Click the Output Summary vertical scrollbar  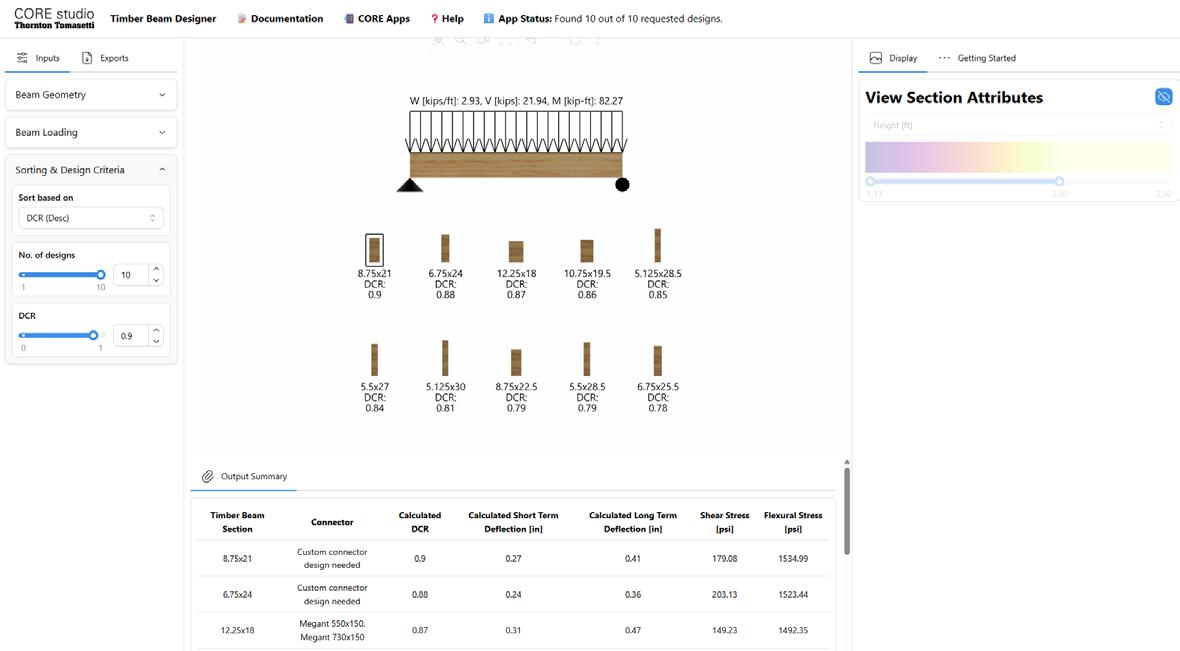coord(847,511)
